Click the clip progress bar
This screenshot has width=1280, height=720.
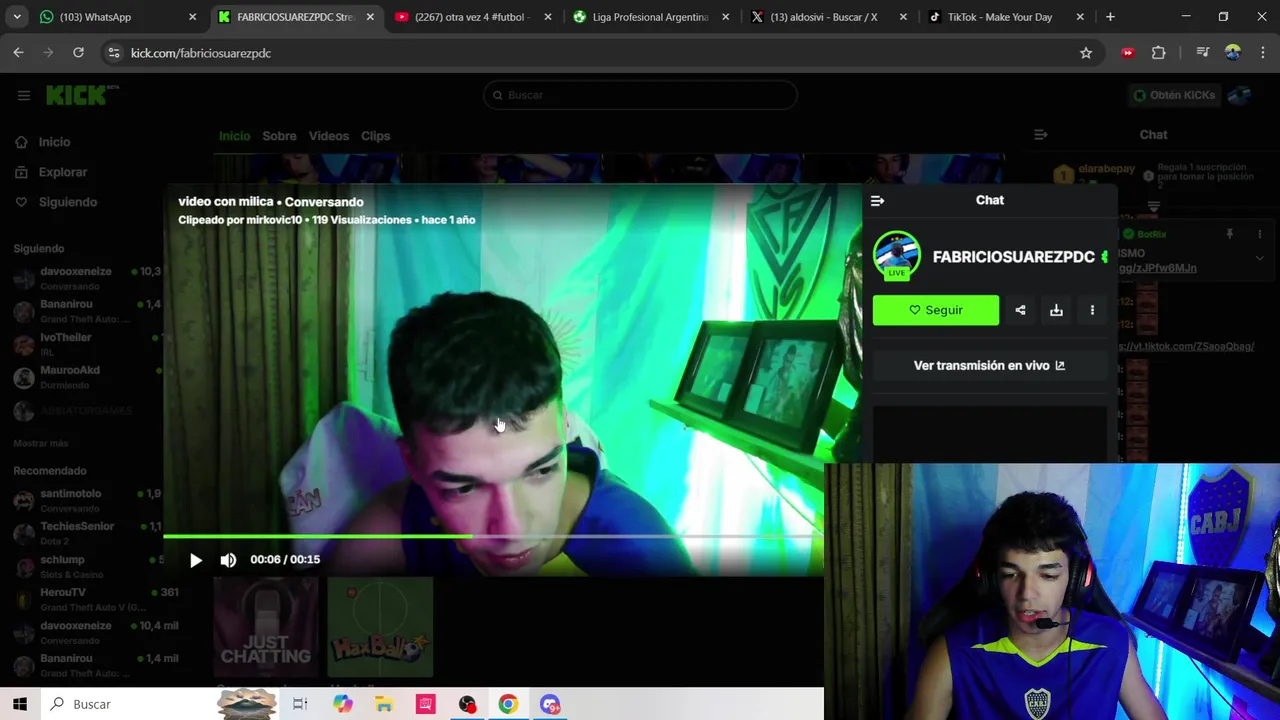(493, 537)
